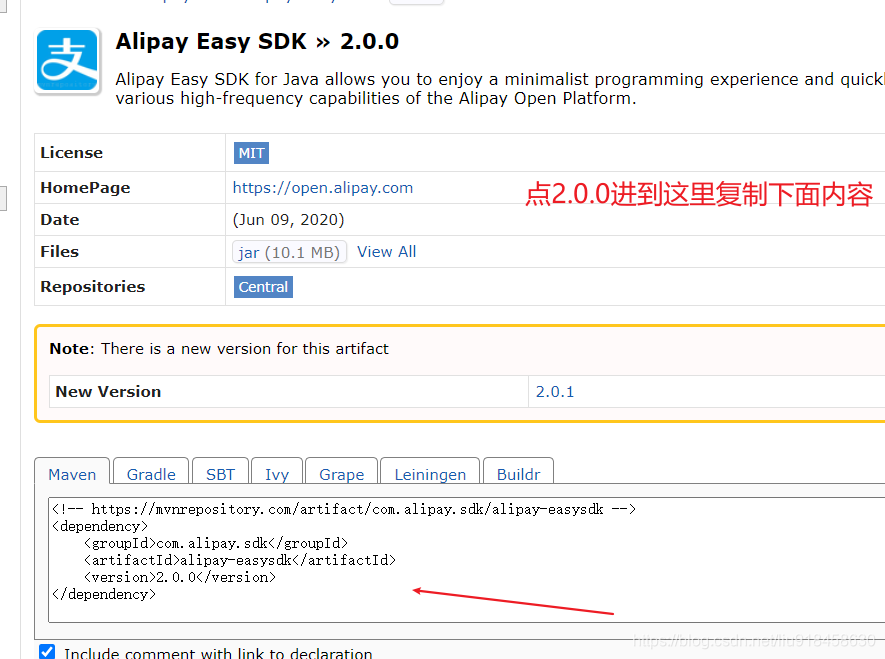Click the Repositories row label

pos(93,287)
